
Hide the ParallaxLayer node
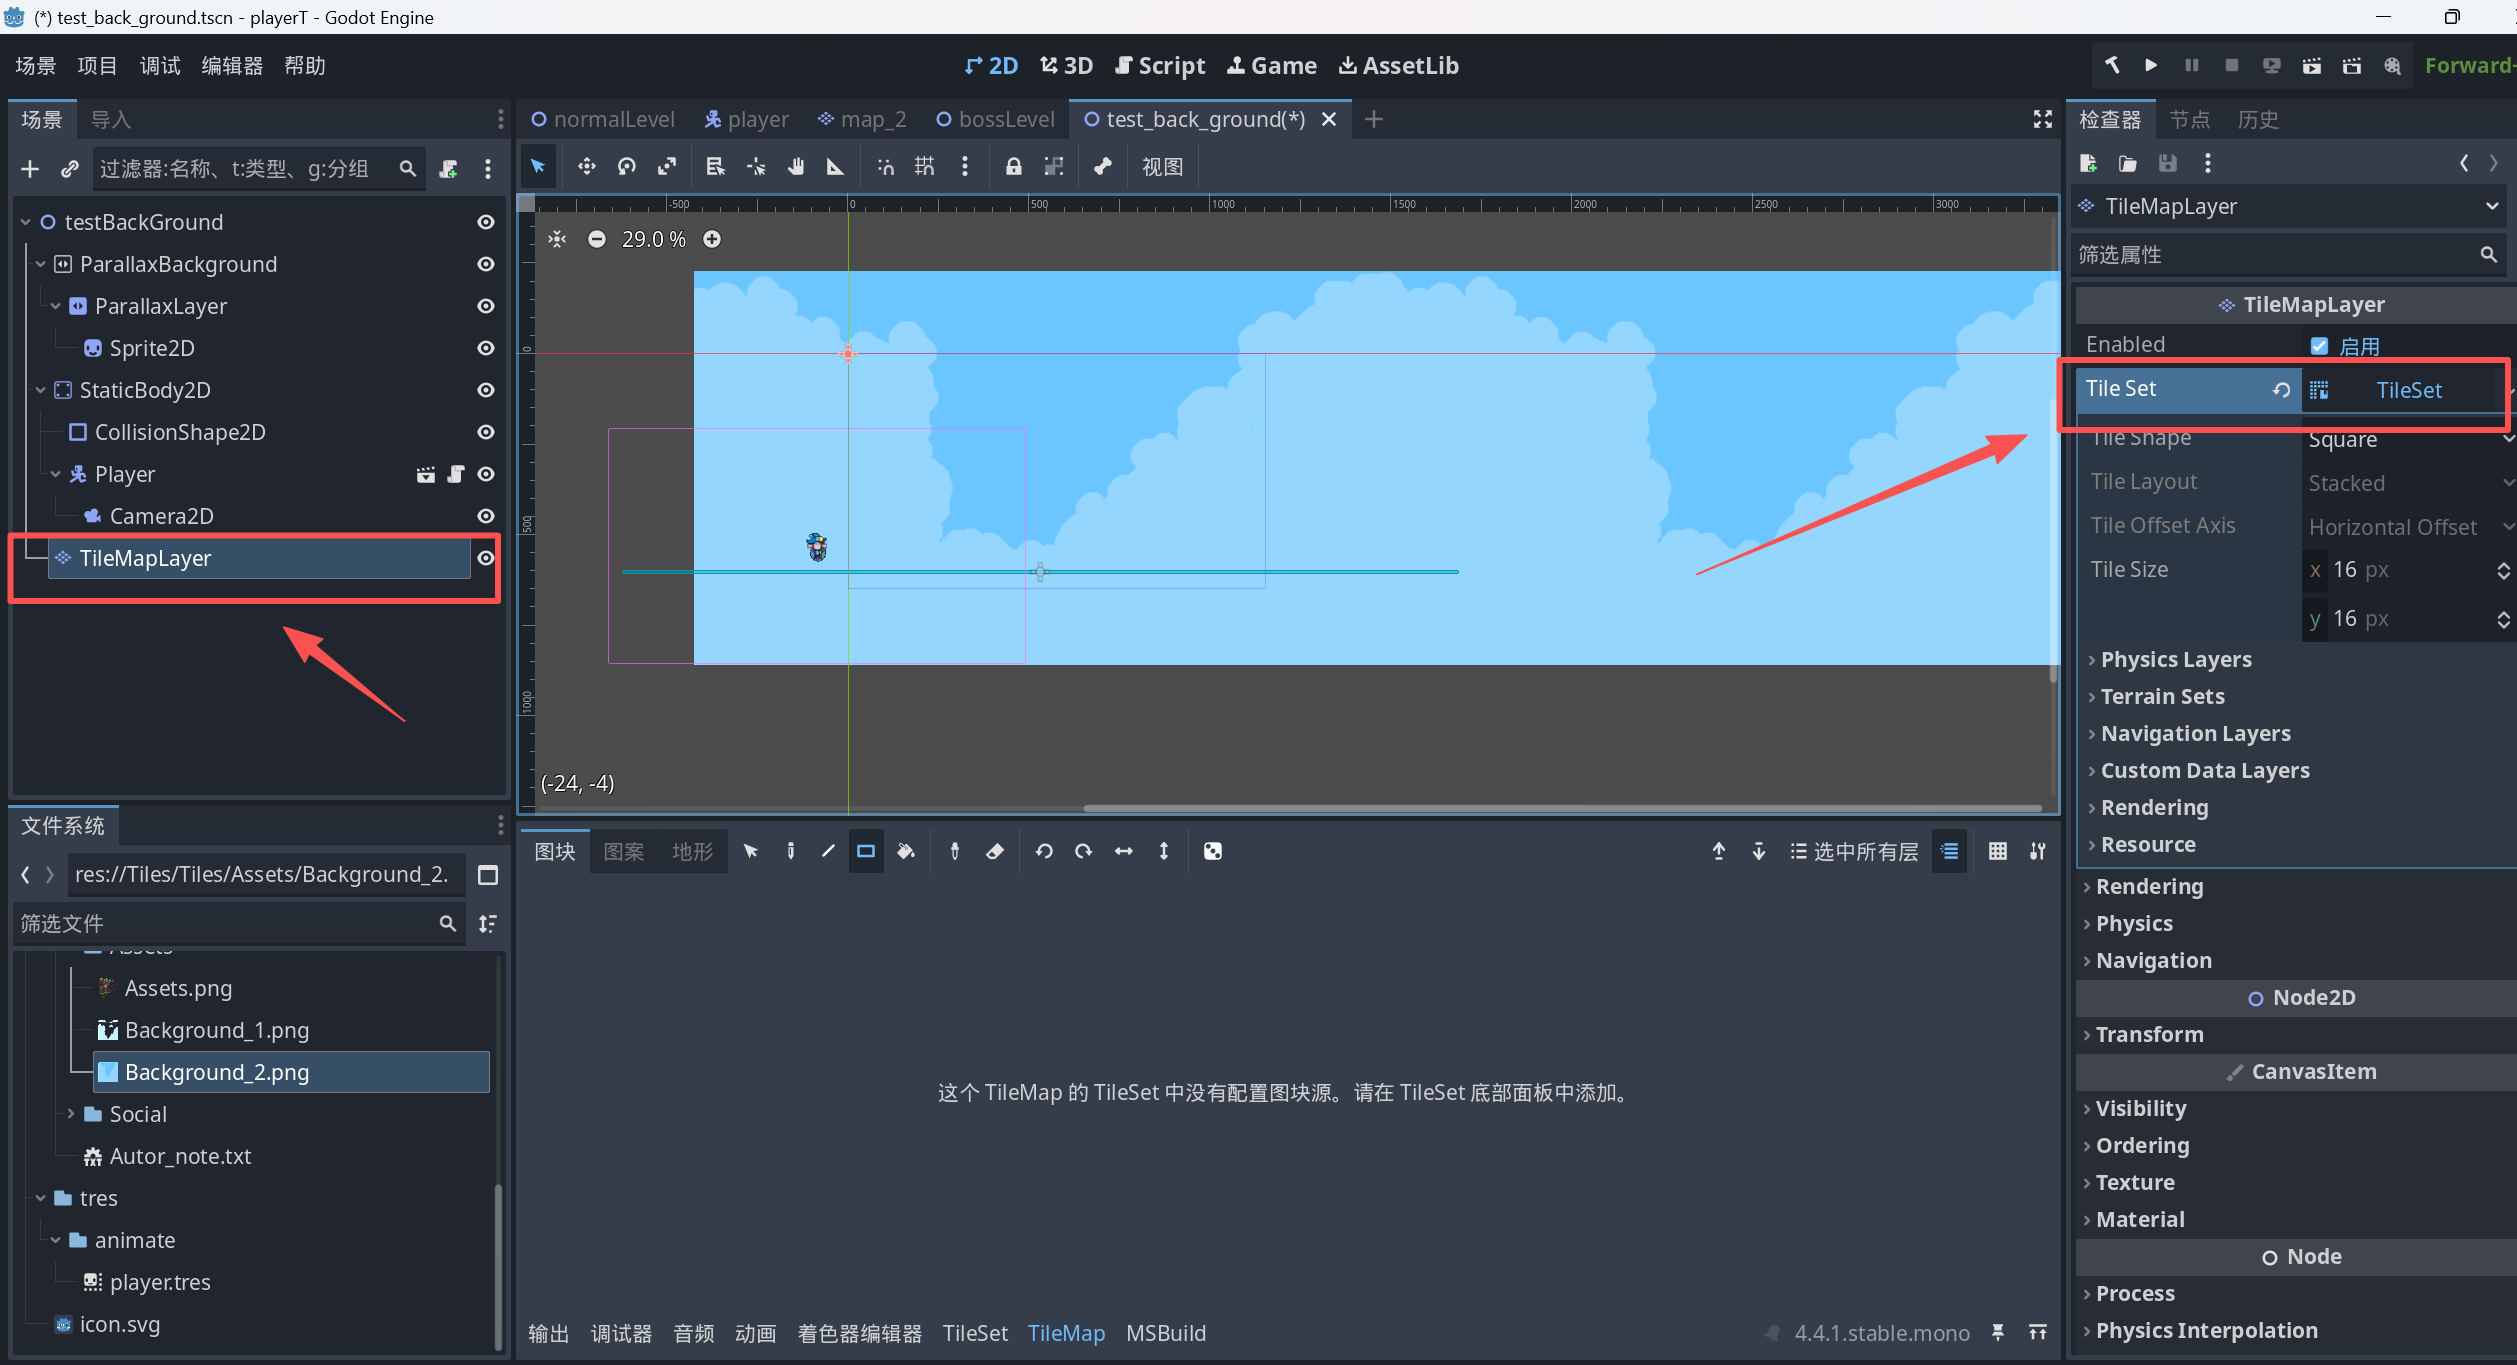click(x=486, y=306)
